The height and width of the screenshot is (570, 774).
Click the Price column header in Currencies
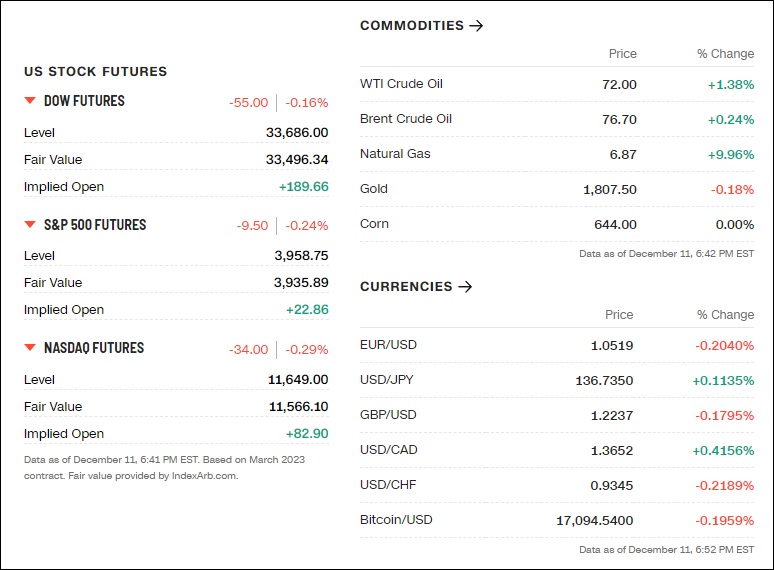619,315
